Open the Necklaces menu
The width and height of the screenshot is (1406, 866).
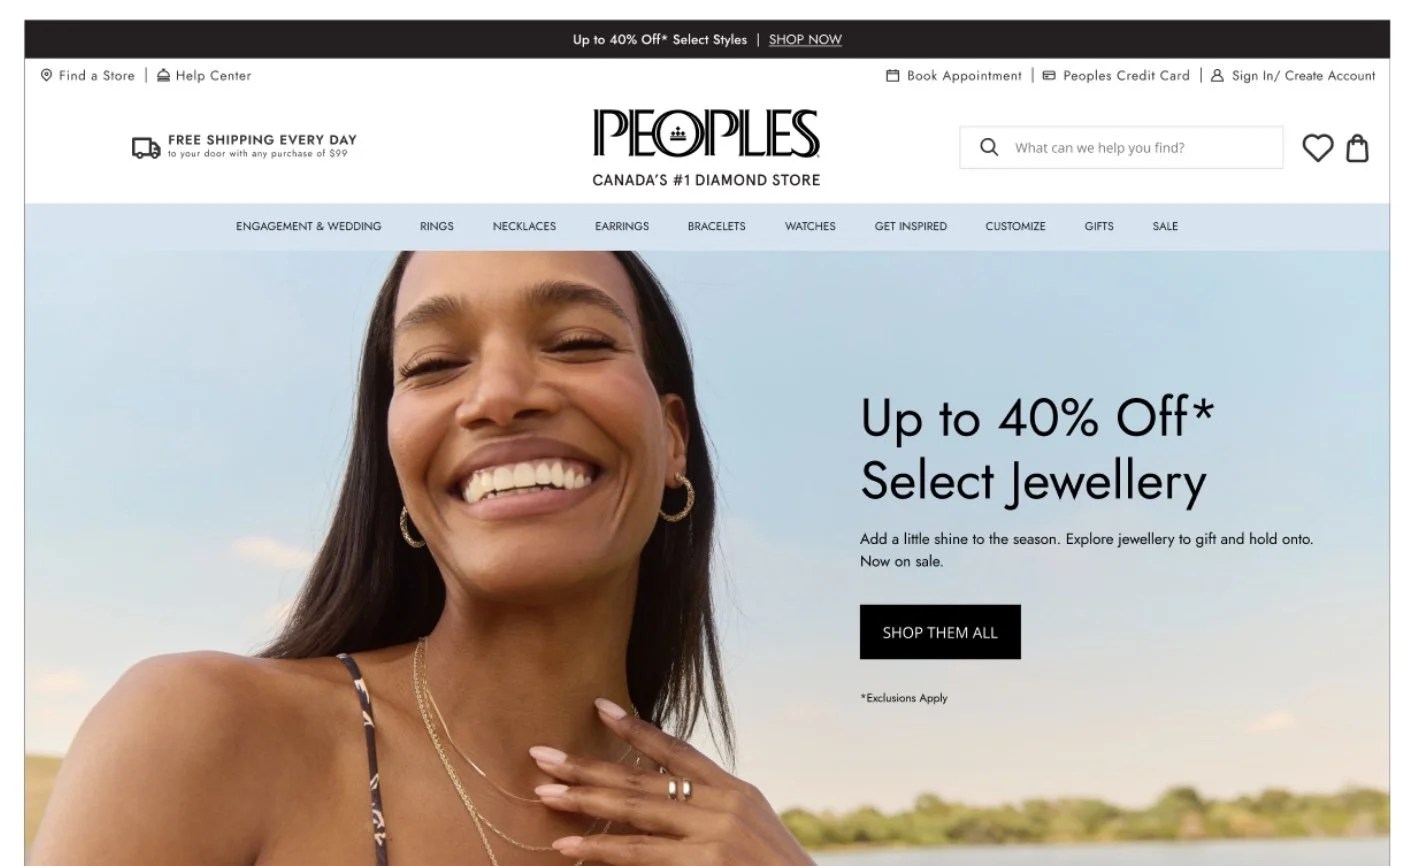point(524,226)
